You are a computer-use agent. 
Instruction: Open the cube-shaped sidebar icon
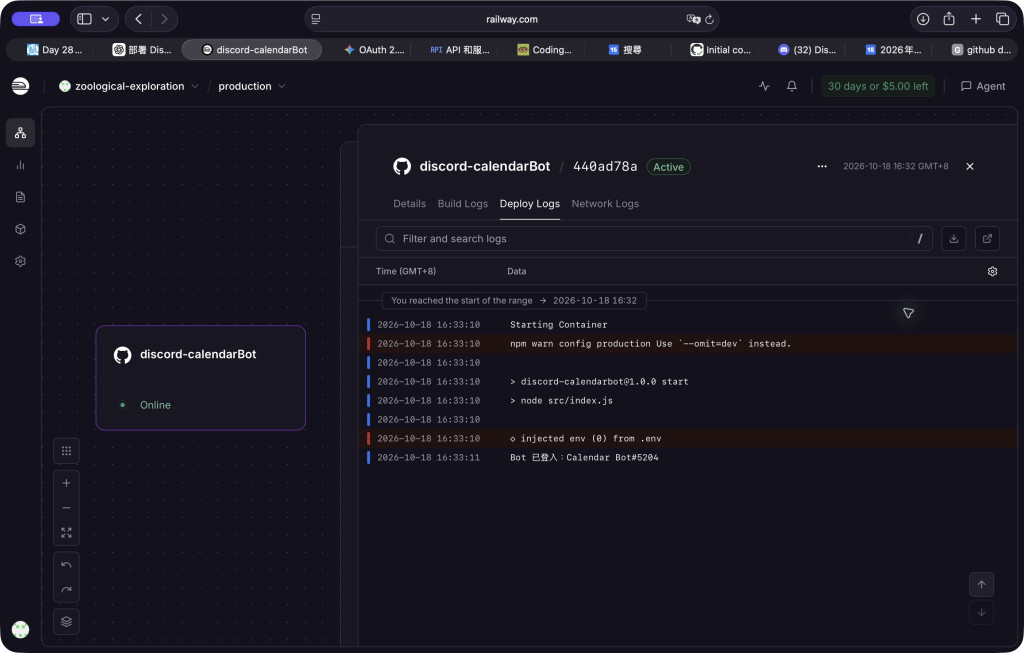point(20,229)
